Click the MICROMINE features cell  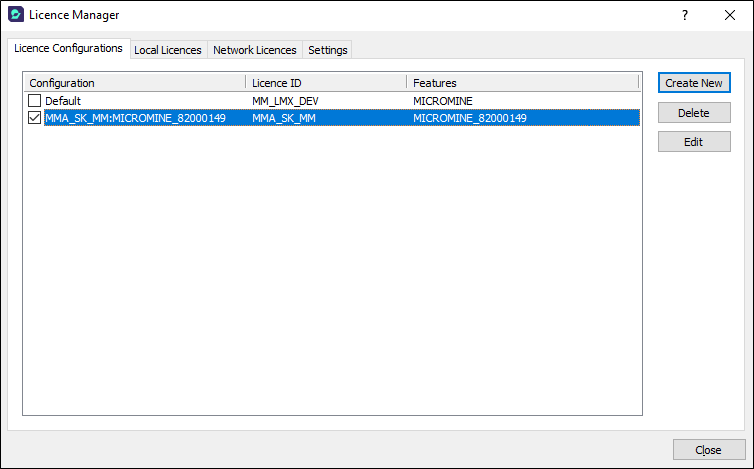[x=443, y=101]
